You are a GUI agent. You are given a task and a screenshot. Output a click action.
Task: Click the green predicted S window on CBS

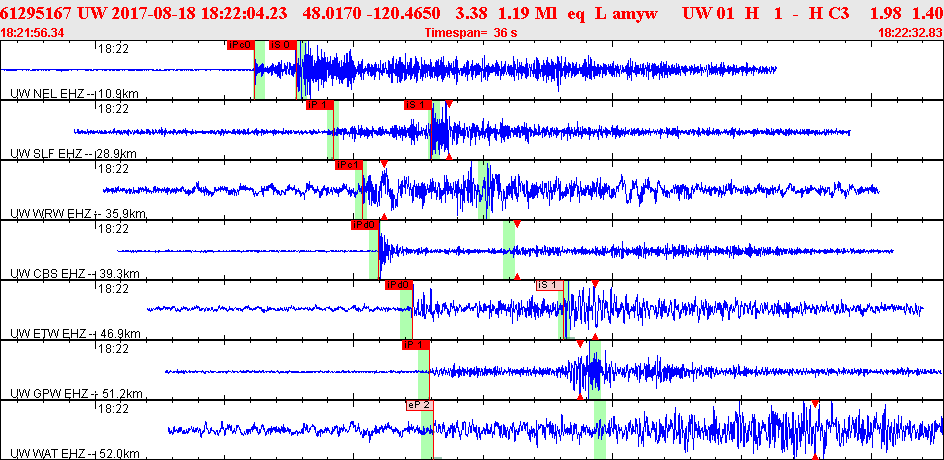pos(508,250)
